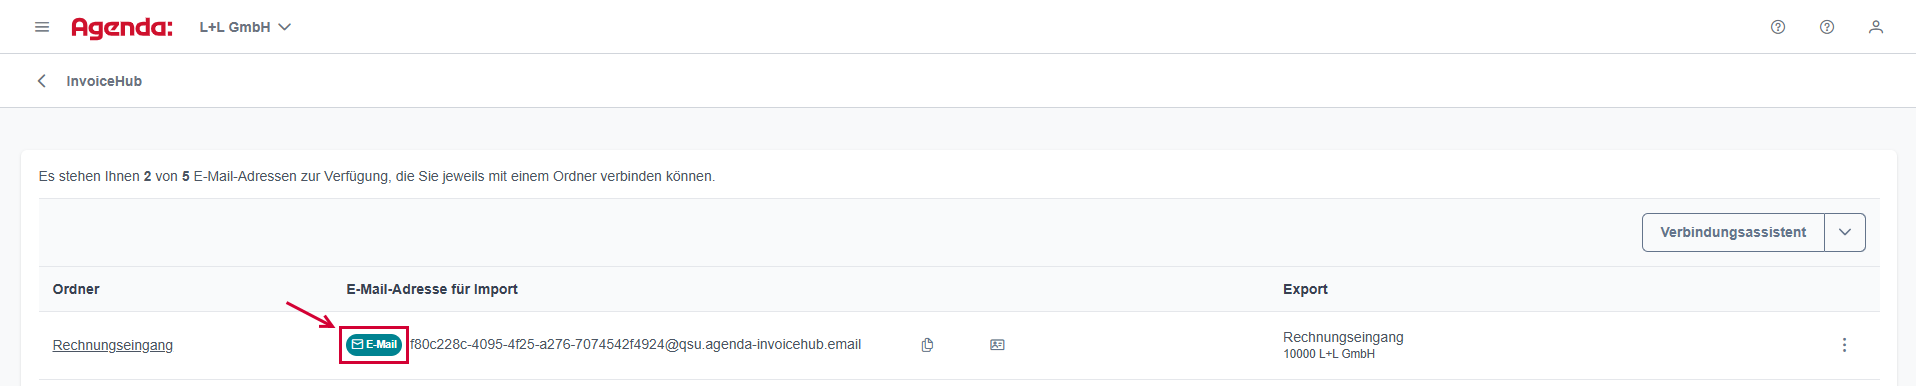The height and width of the screenshot is (386, 1916).
Task: Click the help icon beside the profile icon
Action: pos(1827,27)
